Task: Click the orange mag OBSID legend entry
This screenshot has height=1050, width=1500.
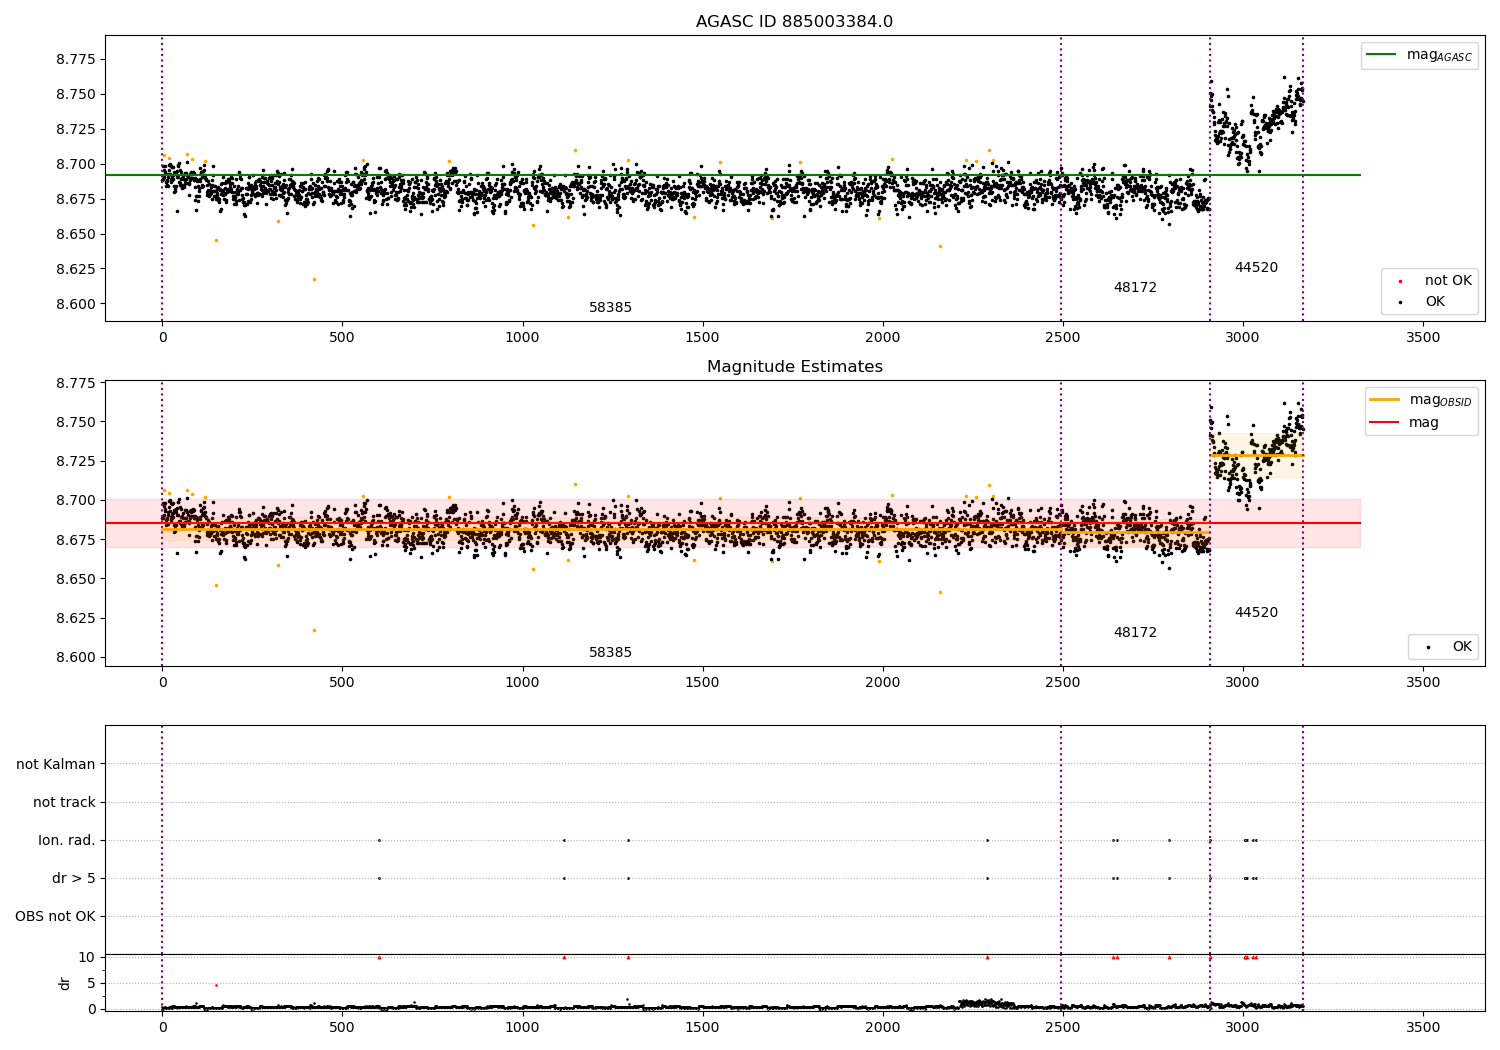Action: pos(1421,400)
